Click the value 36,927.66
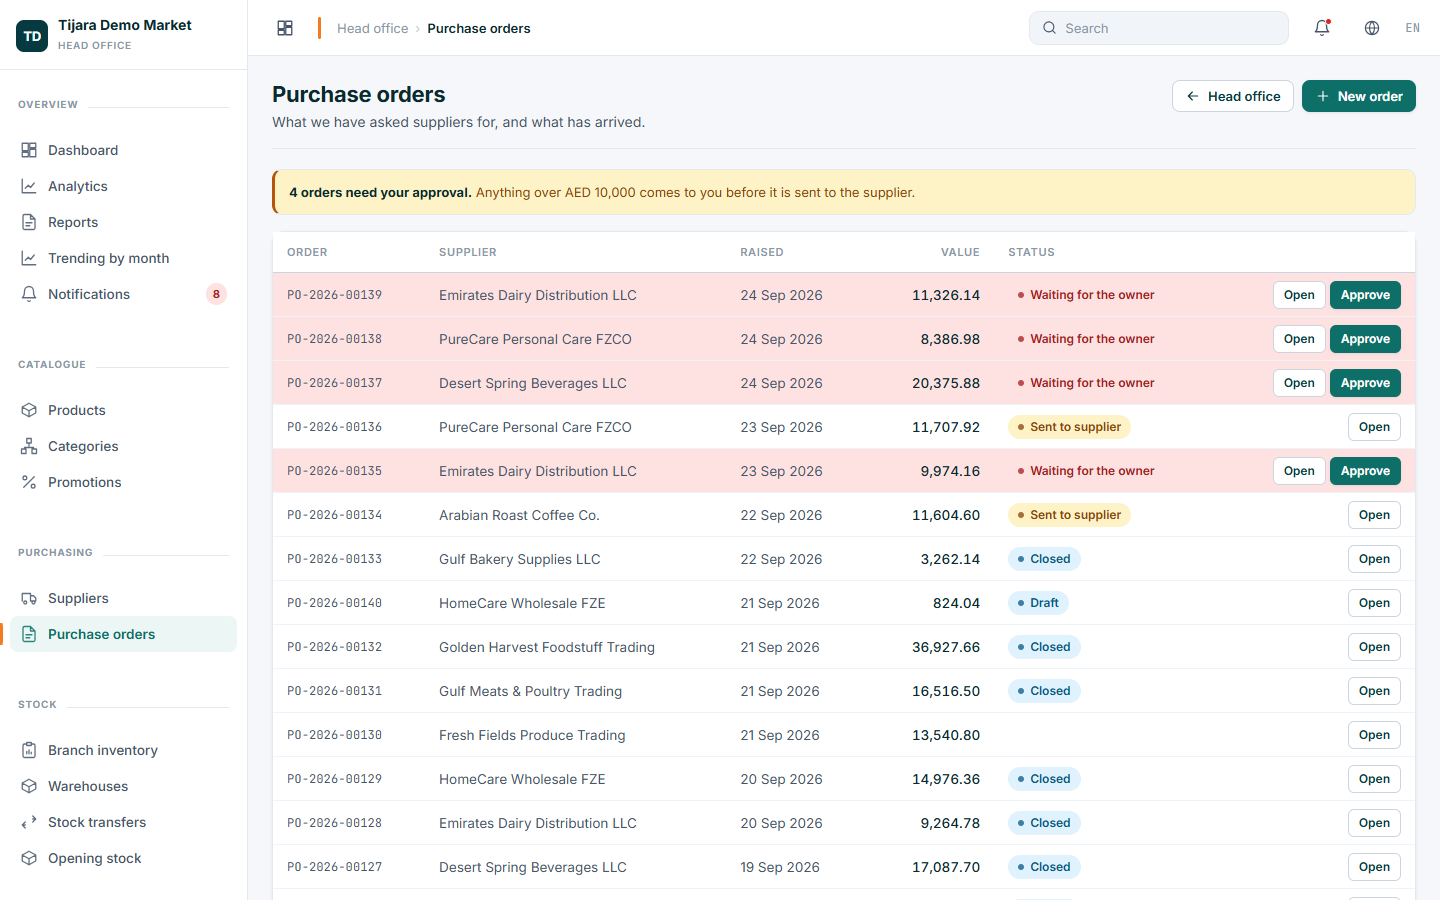 (946, 647)
